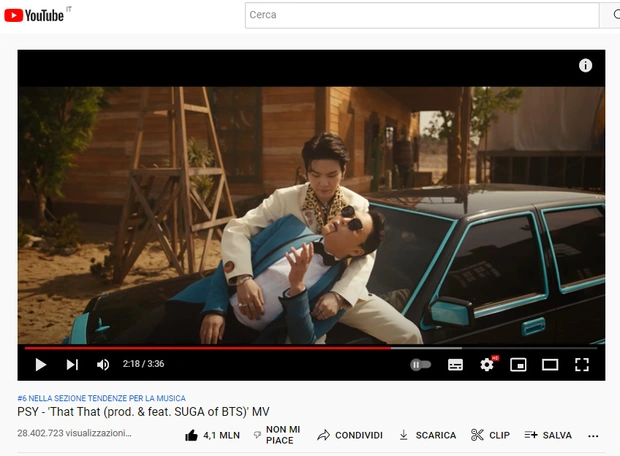Enable miniplayer mode
This screenshot has width=620, height=456.
(518, 364)
